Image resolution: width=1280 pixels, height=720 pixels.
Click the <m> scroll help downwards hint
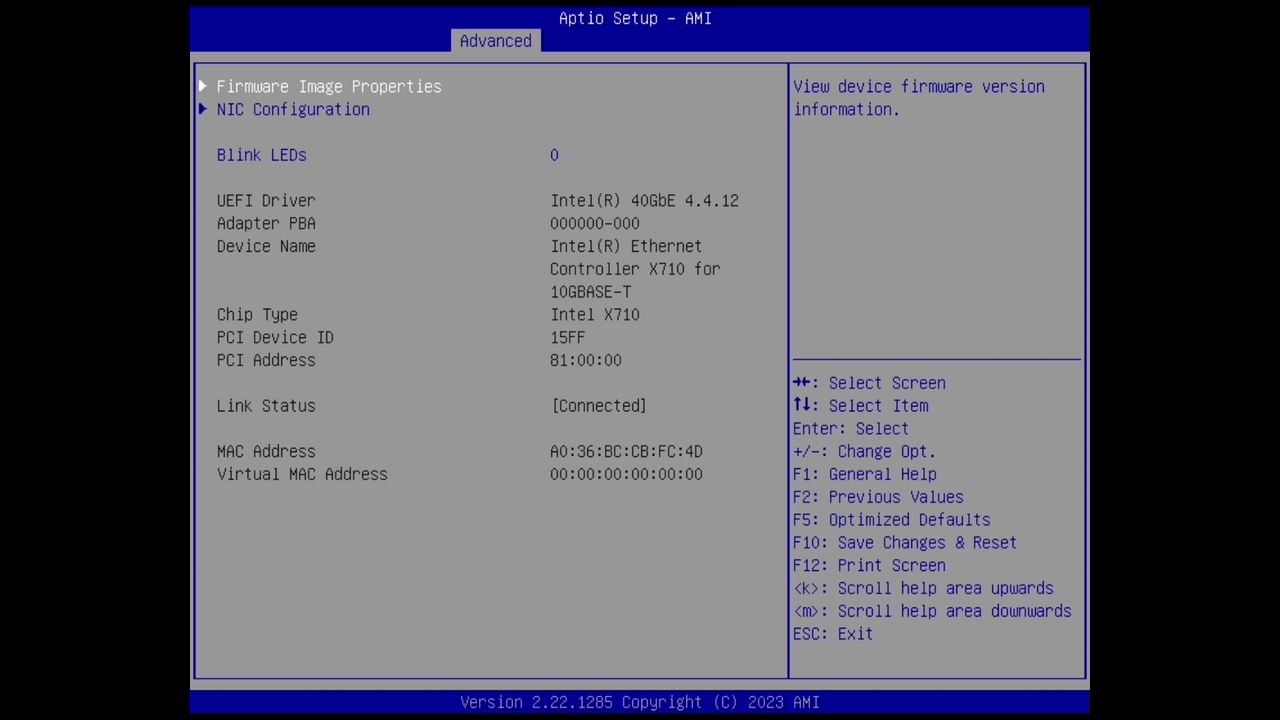[932, 611]
